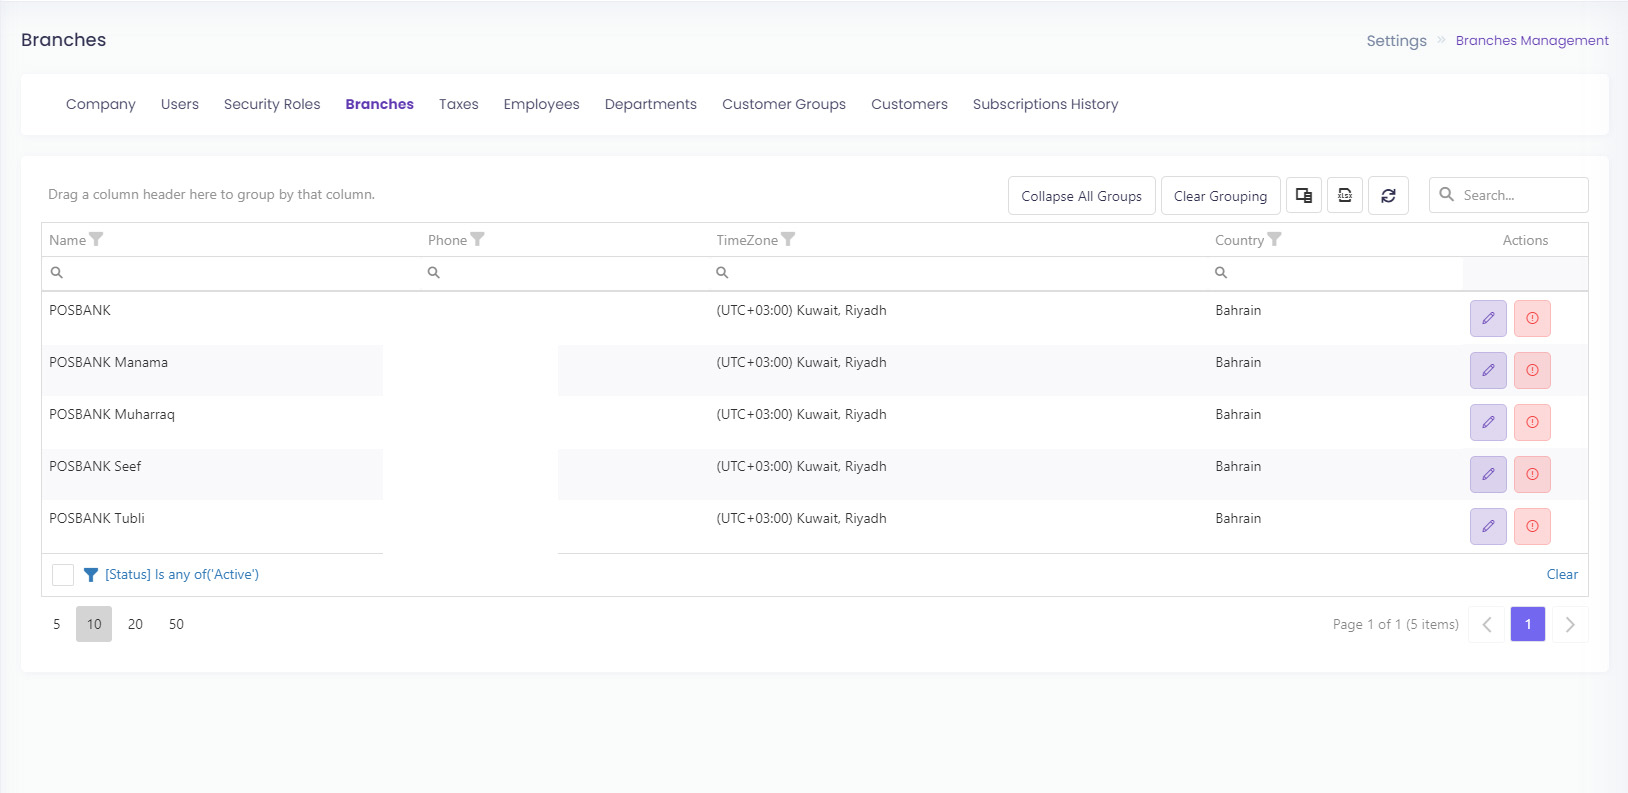Delete the POSBANK branch
The width and height of the screenshot is (1628, 793).
pyautogui.click(x=1532, y=318)
